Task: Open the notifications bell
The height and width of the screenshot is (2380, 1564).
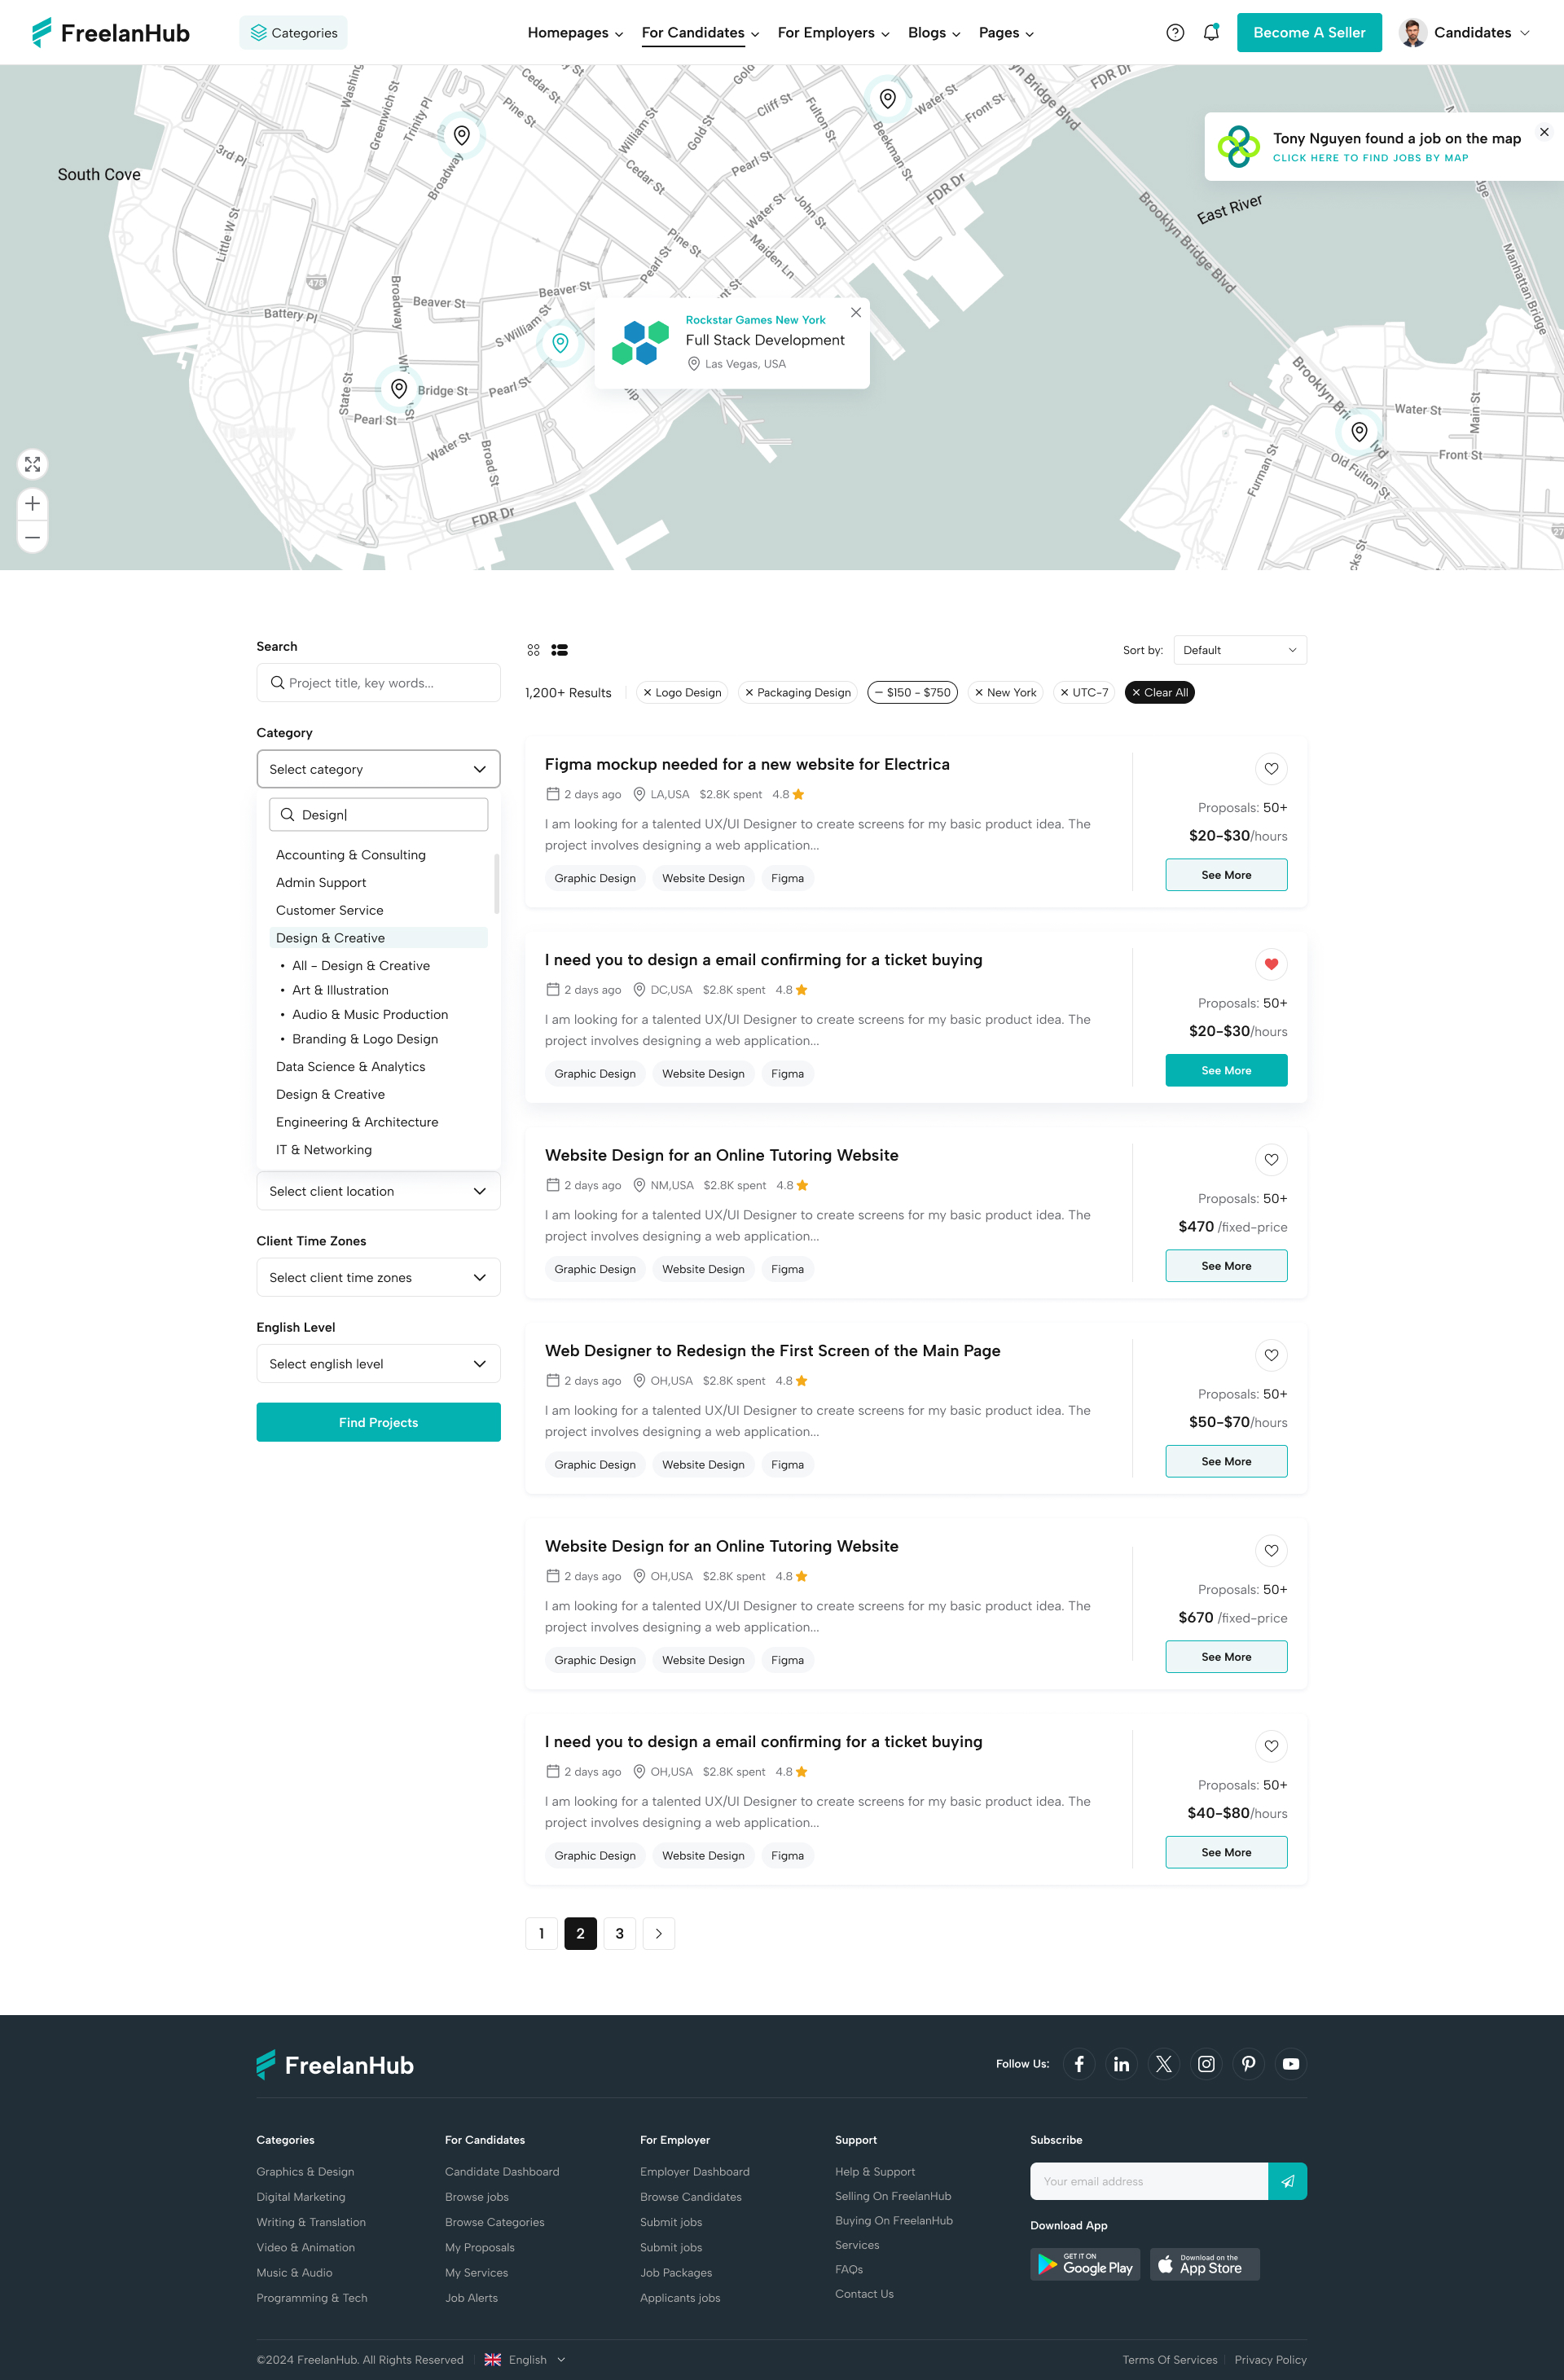Action: (x=1210, y=32)
